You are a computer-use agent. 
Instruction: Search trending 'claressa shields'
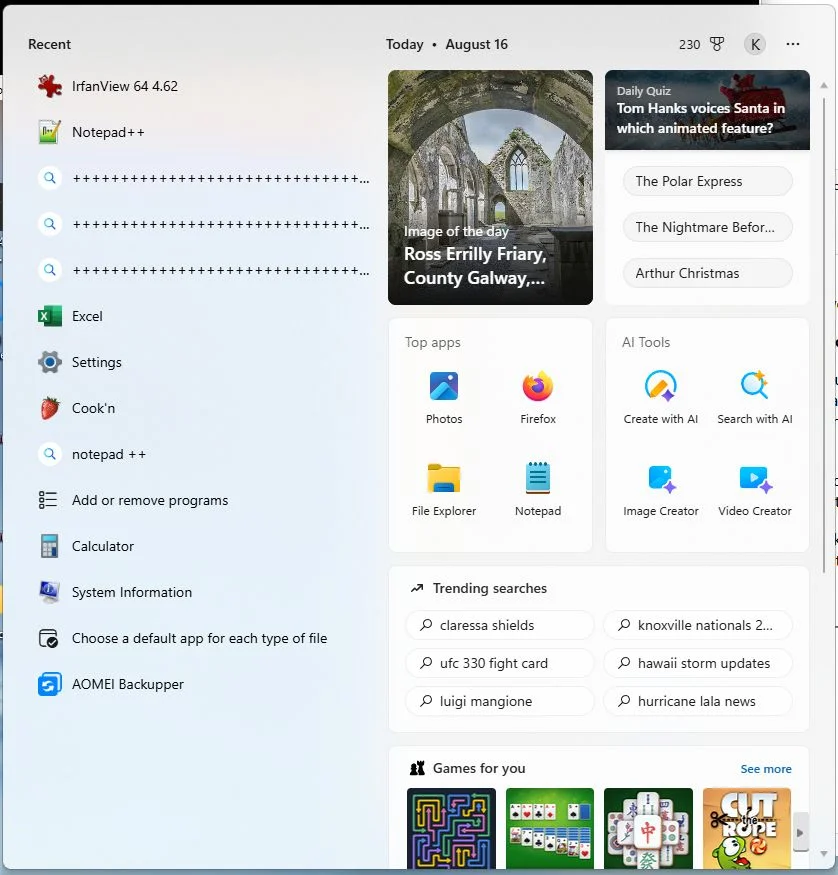tap(500, 625)
